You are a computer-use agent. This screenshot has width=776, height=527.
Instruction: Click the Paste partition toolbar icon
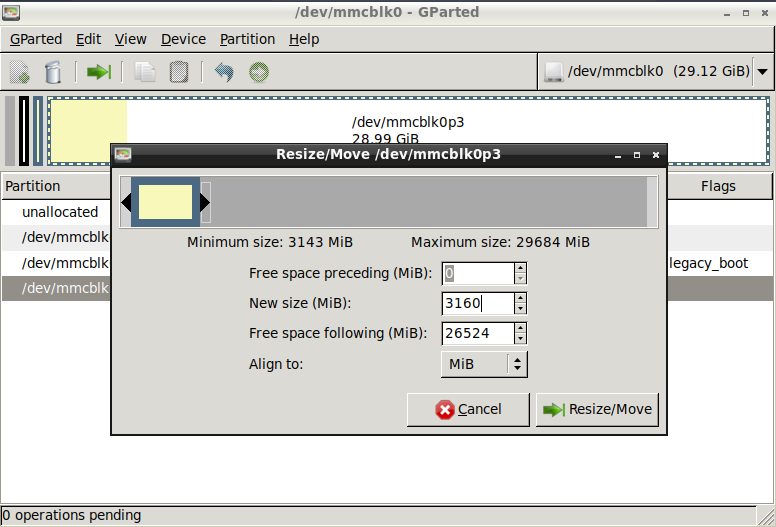(x=179, y=72)
